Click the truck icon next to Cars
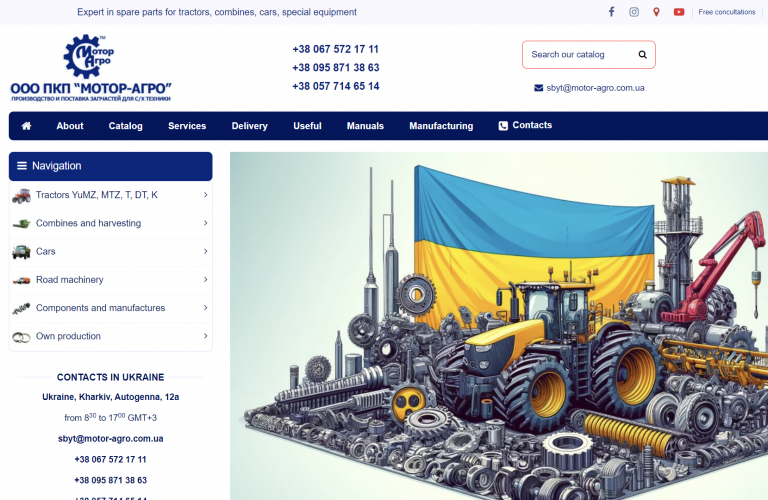Image resolution: width=768 pixels, height=500 pixels. pos(22,252)
